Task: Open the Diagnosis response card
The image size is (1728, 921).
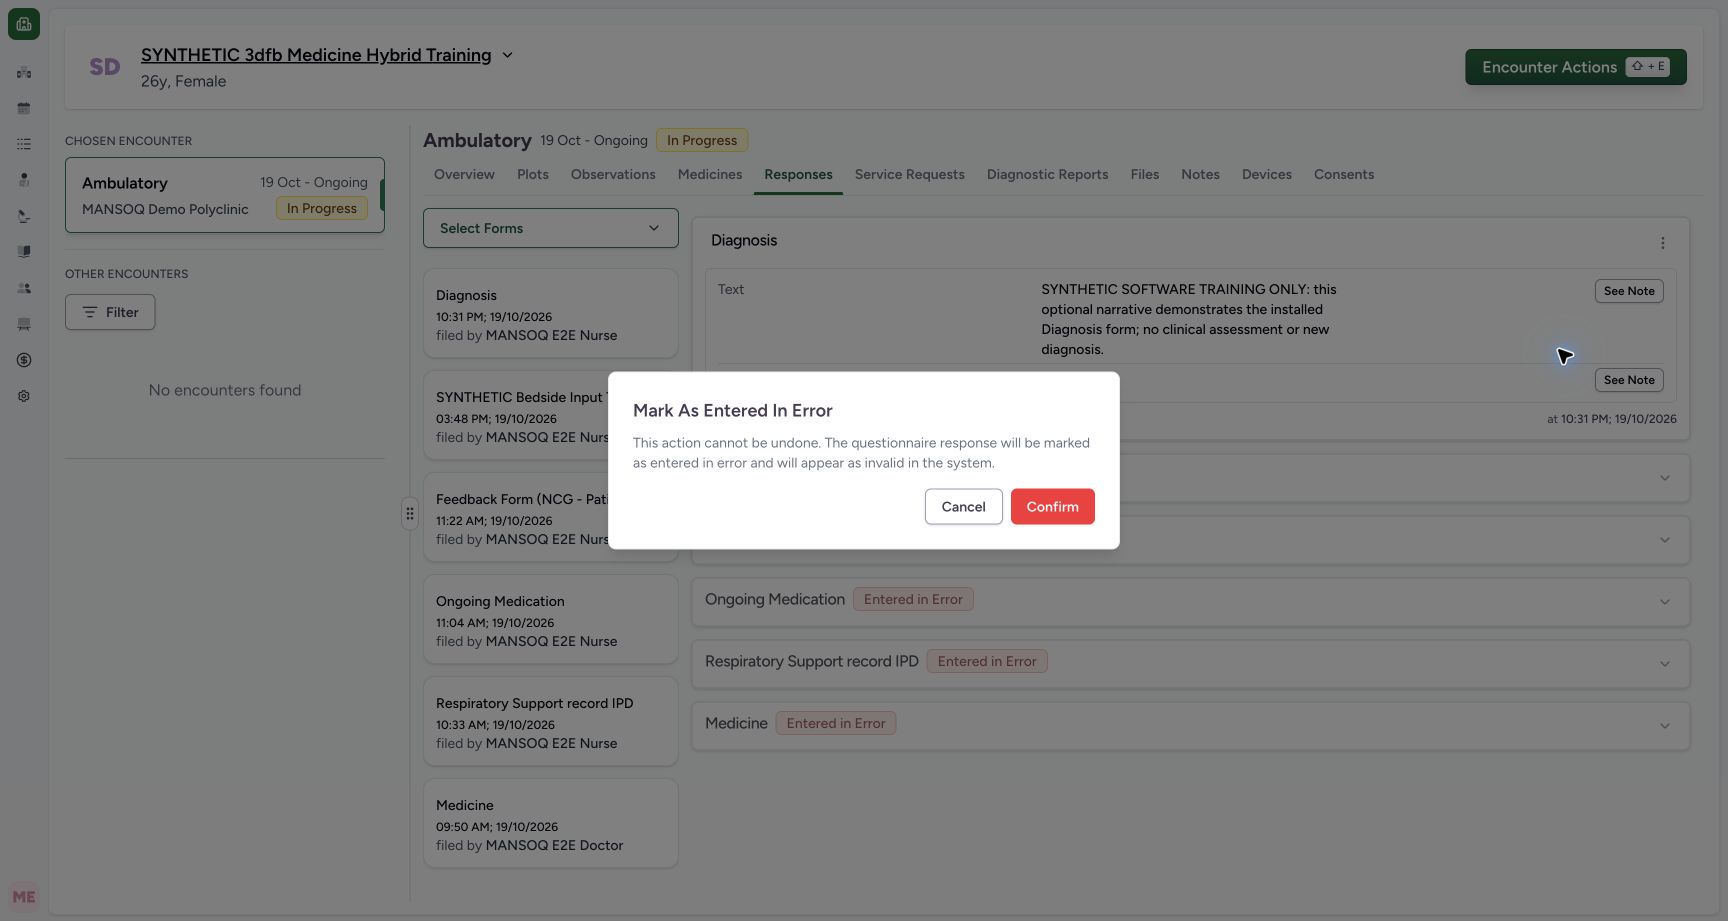Action: pos(551,313)
